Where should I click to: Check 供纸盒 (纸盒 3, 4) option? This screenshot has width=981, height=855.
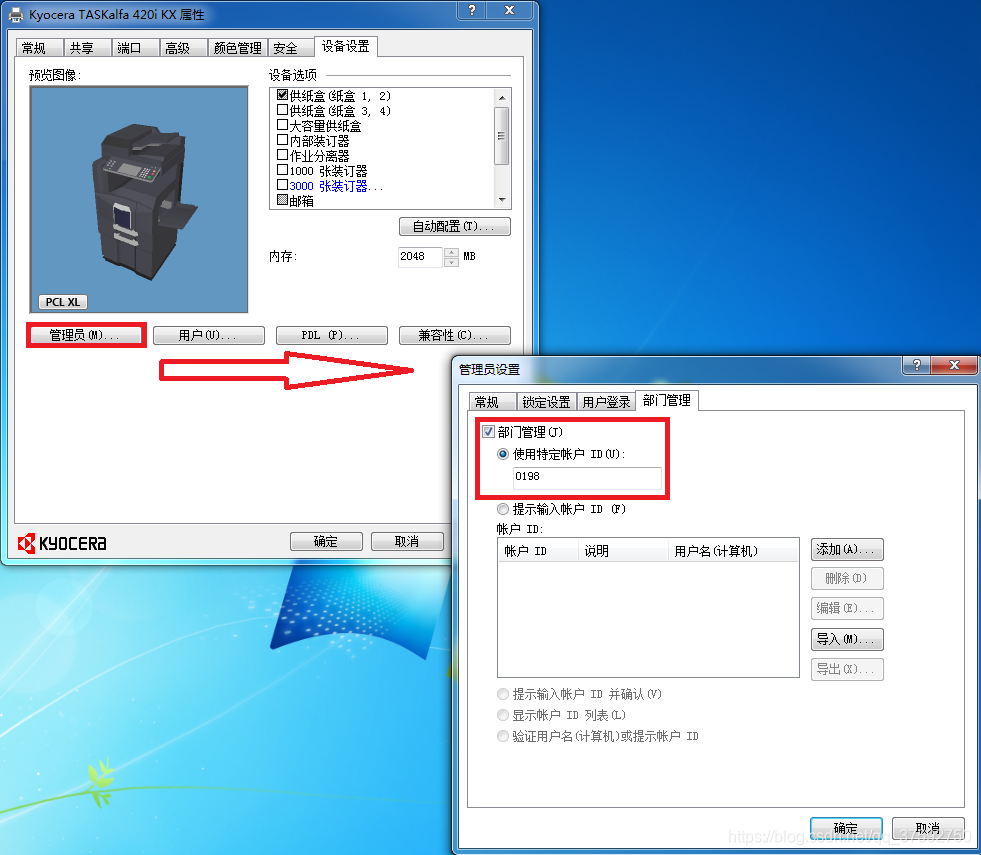(282, 110)
